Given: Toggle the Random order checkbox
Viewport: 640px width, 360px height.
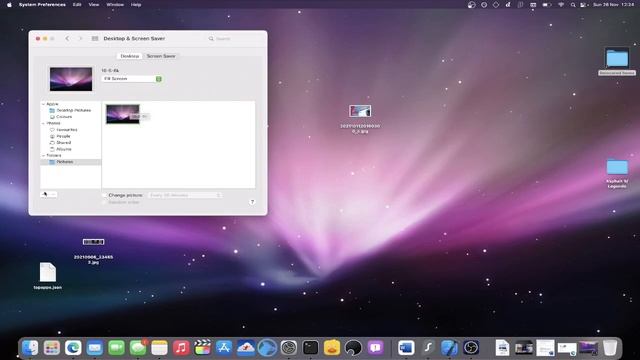Looking at the screenshot, I should click(x=104, y=202).
